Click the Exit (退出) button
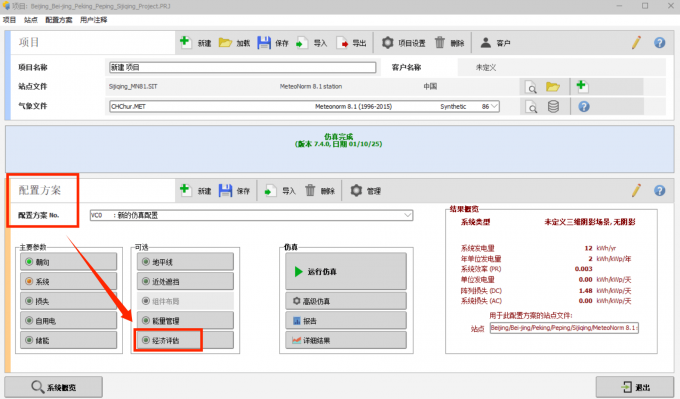Screen dimensions: 680x399 pos(635,387)
